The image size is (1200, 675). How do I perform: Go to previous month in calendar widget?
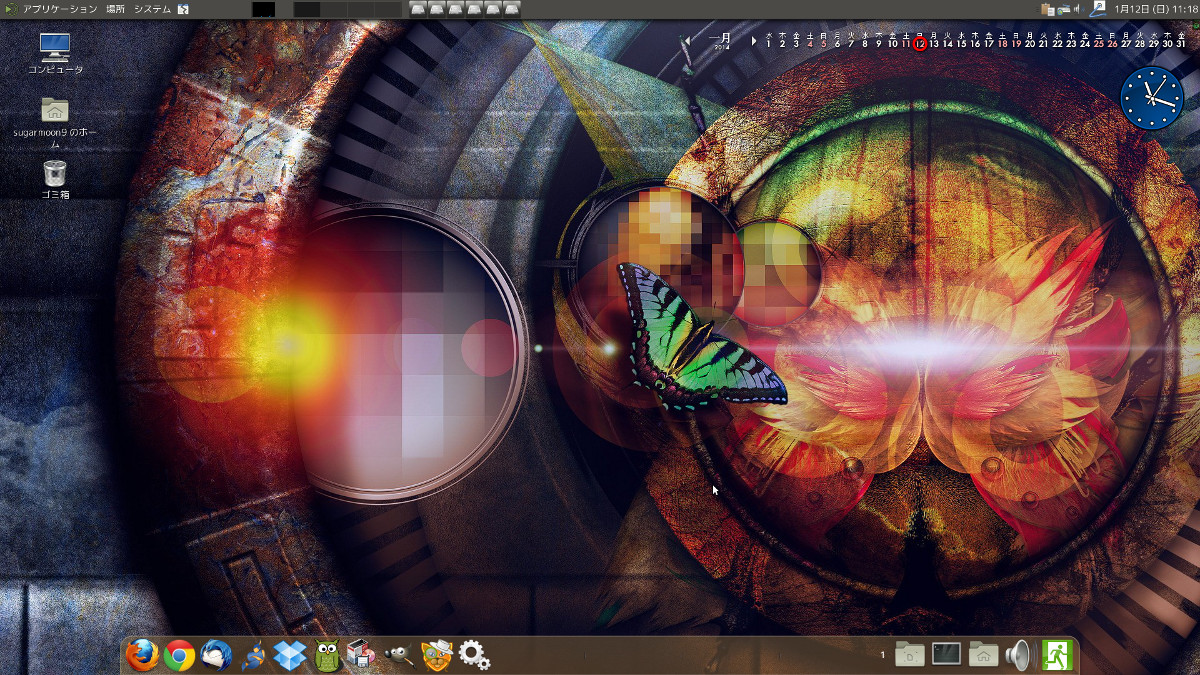(x=687, y=41)
